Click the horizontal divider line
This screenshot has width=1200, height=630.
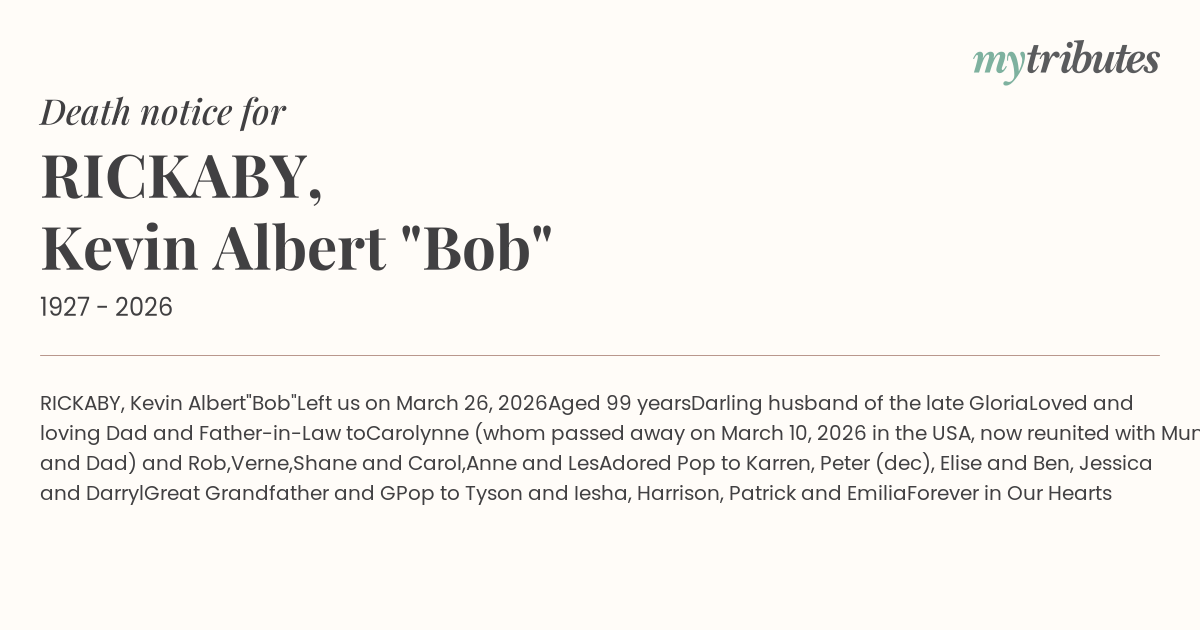600,355
